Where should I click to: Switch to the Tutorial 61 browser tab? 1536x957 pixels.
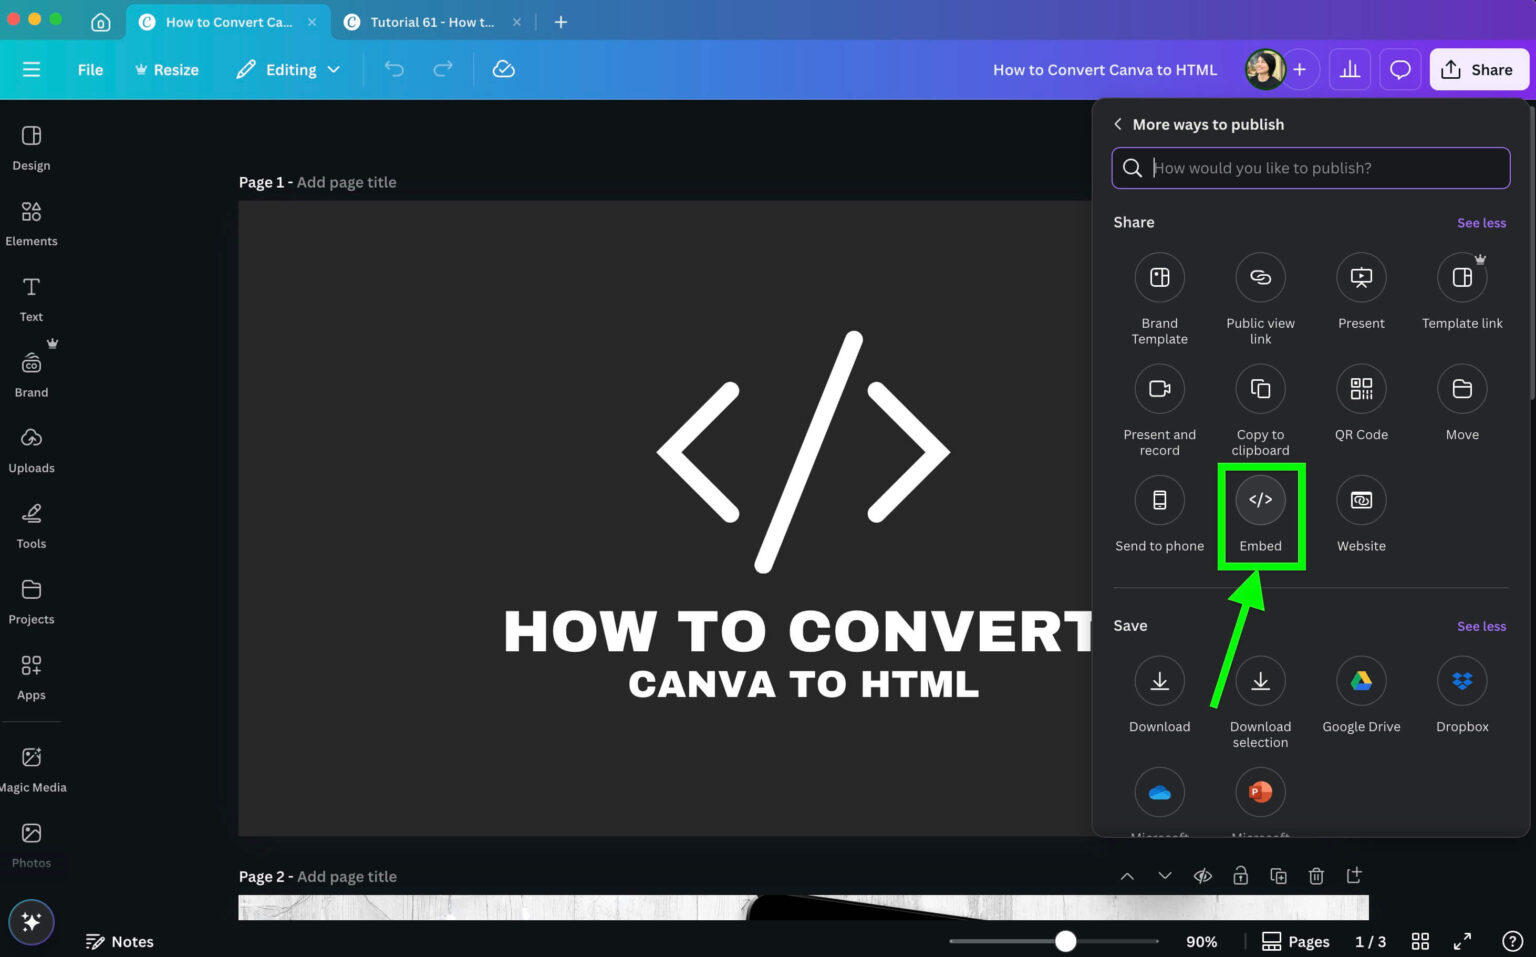coord(430,20)
